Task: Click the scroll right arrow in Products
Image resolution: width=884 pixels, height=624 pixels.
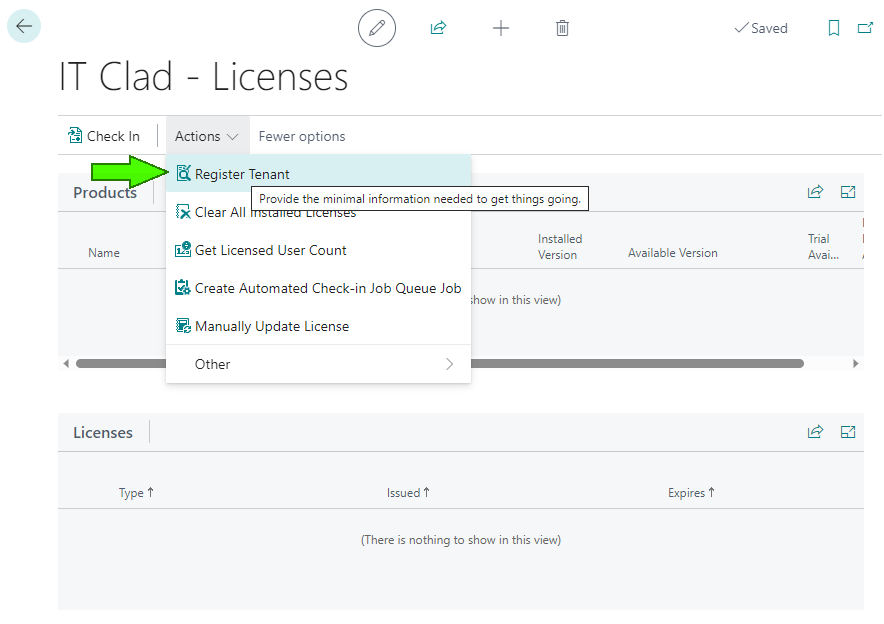Action: (x=856, y=364)
